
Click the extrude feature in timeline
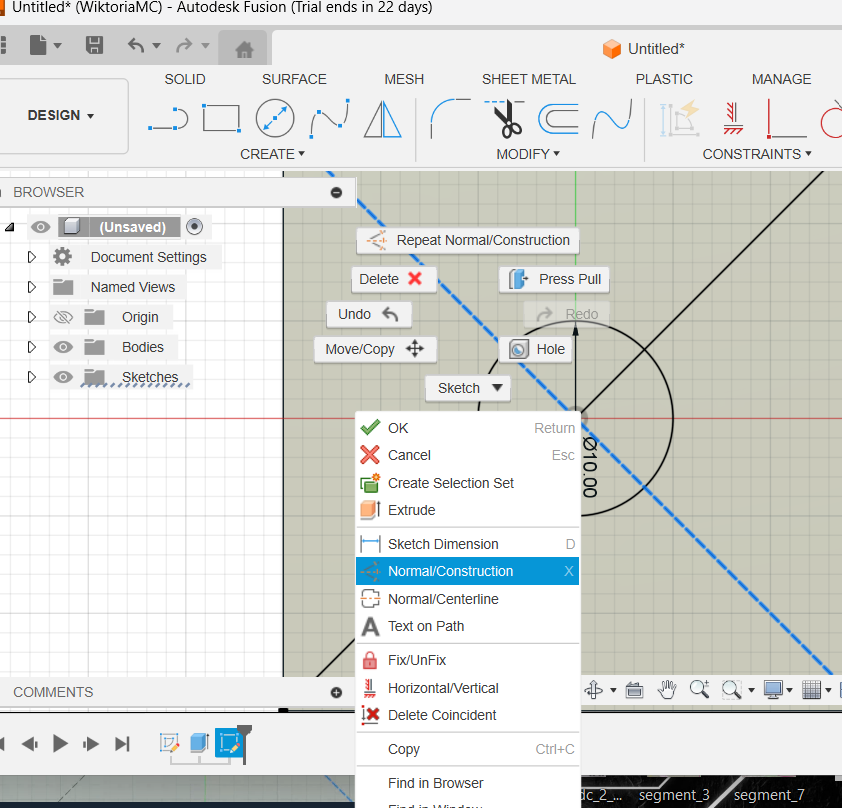coord(199,743)
